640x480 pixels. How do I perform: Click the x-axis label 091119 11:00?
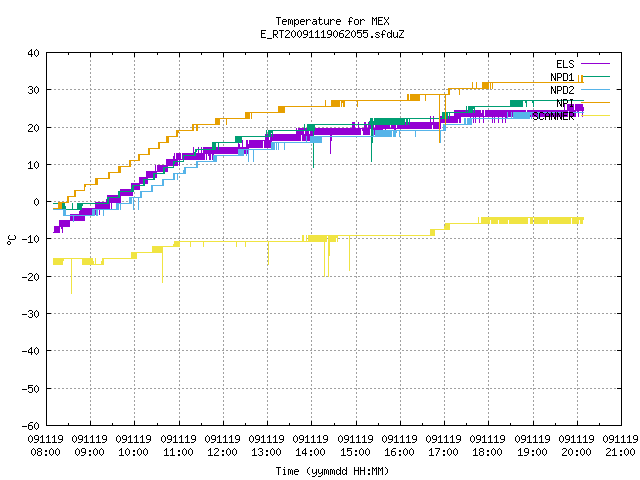178,446
